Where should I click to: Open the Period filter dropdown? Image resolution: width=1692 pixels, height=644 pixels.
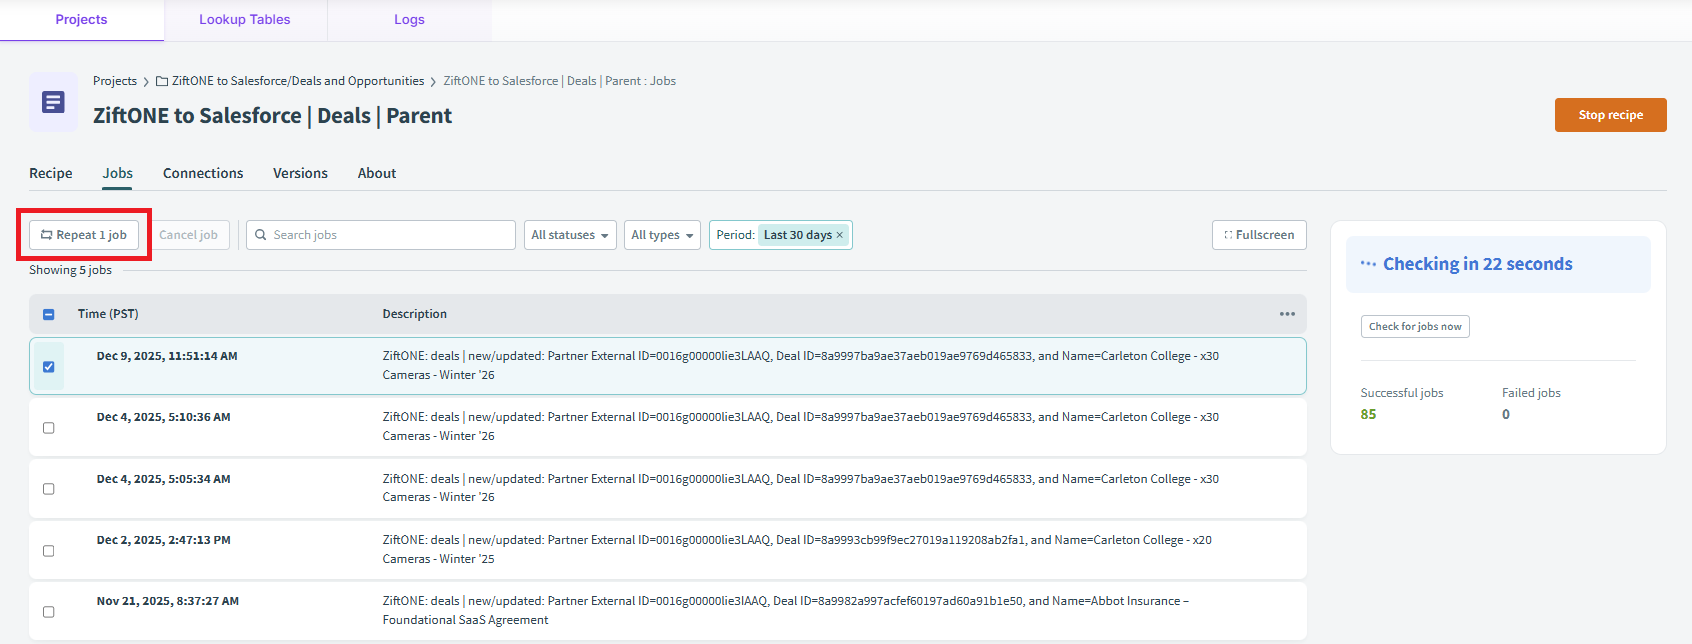[780, 235]
